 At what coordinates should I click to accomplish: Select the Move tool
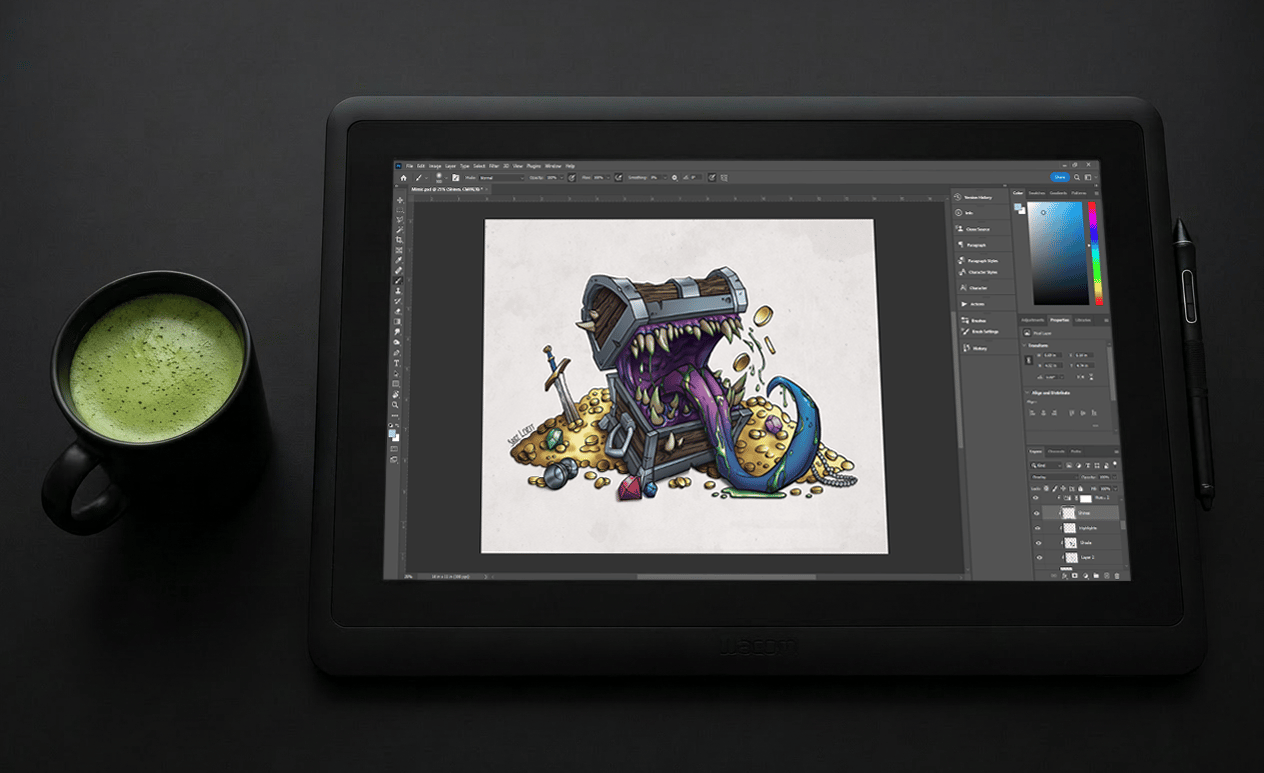point(400,200)
